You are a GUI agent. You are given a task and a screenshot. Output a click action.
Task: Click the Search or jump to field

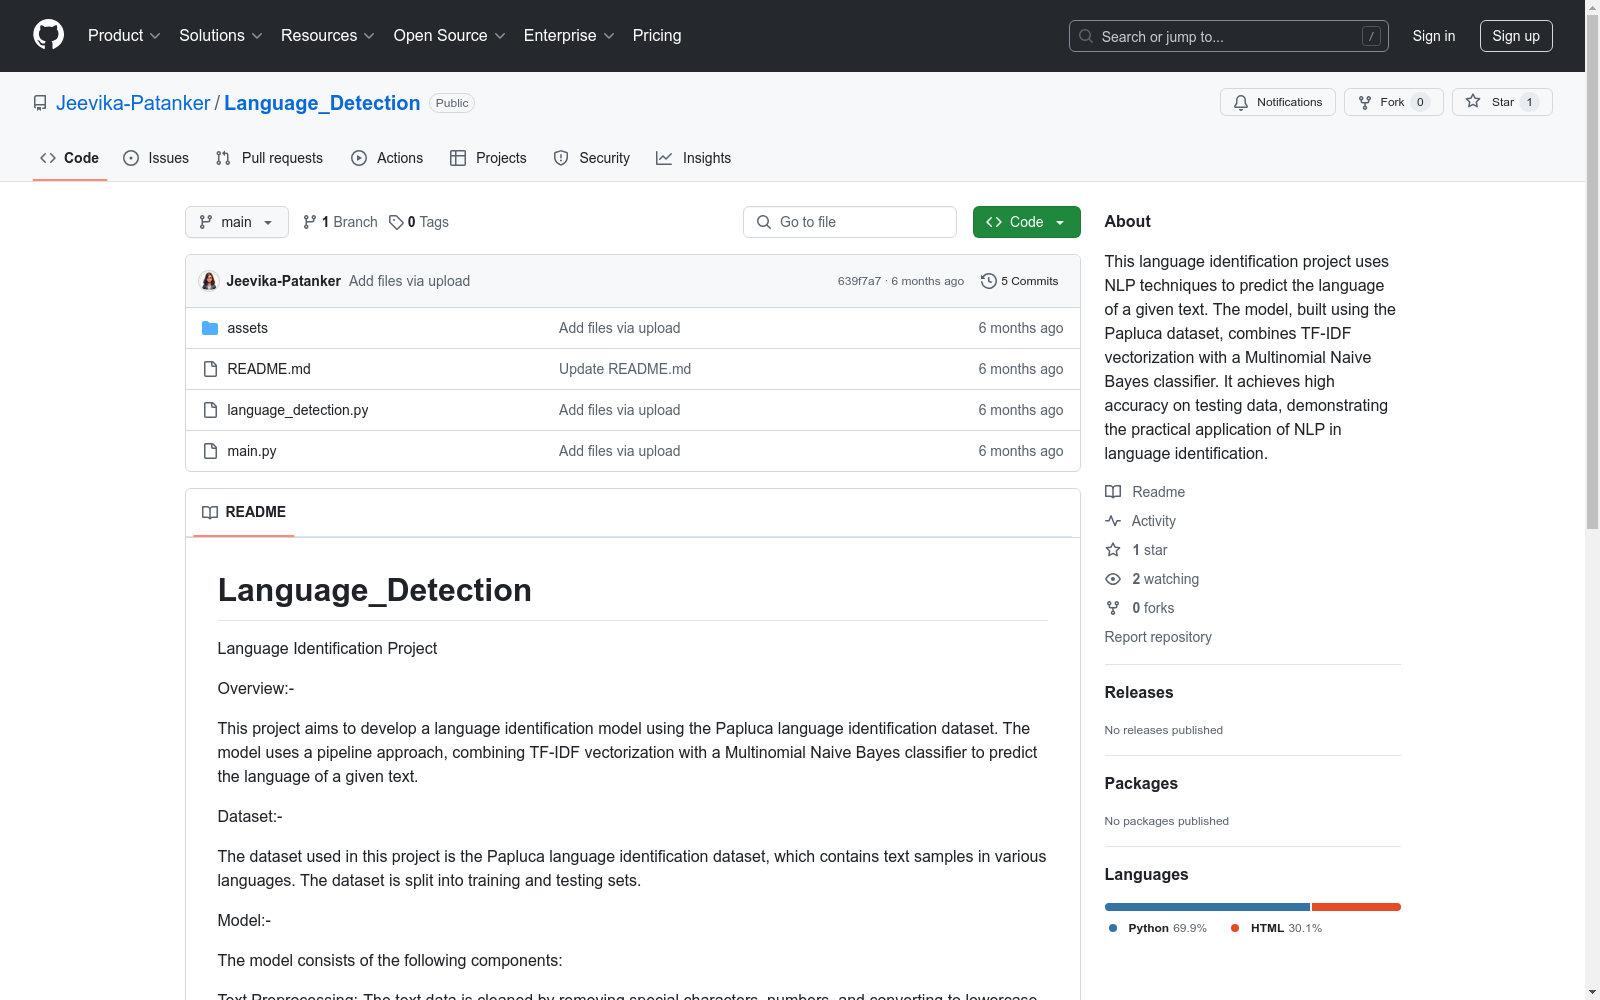[x=1228, y=36]
